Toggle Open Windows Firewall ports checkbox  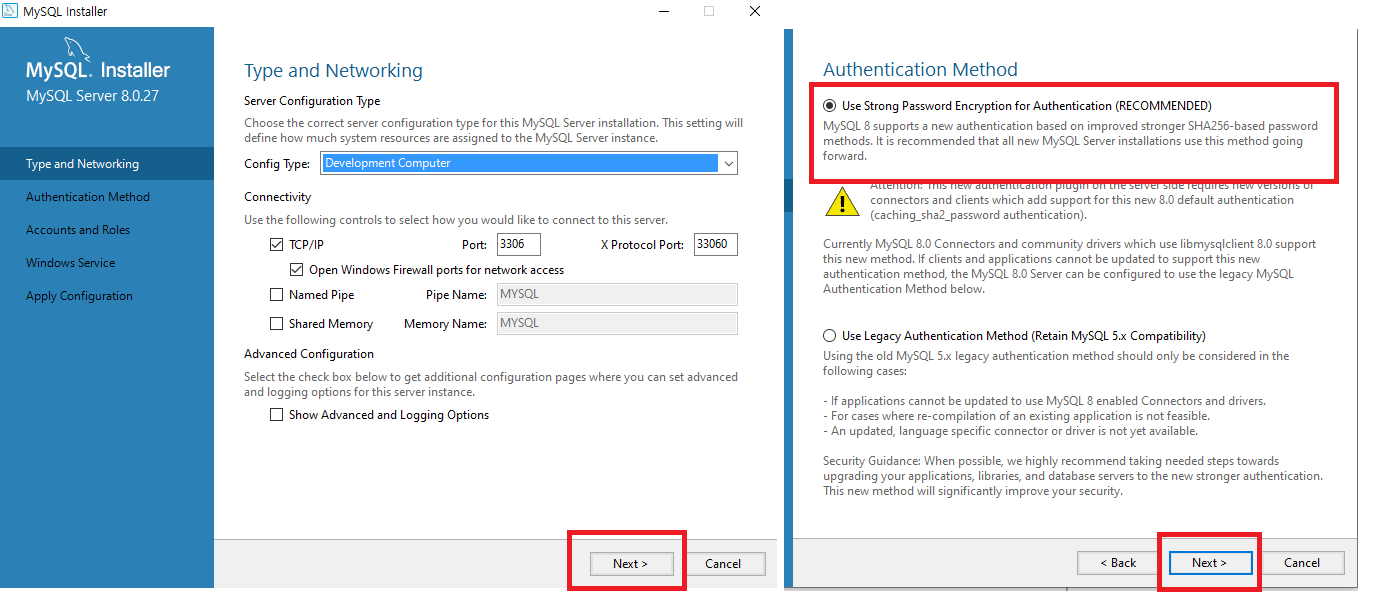(x=297, y=270)
